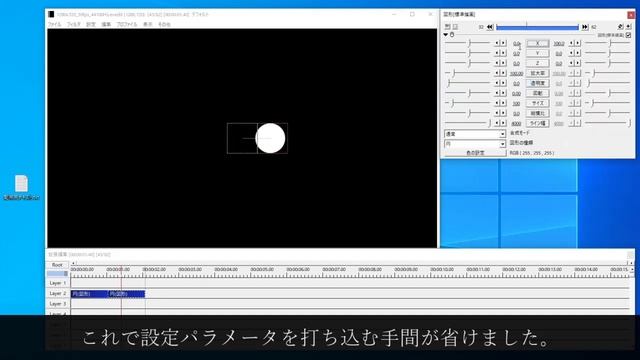Click the Root button in the timeline
The image size is (640, 360).
coord(57,265)
